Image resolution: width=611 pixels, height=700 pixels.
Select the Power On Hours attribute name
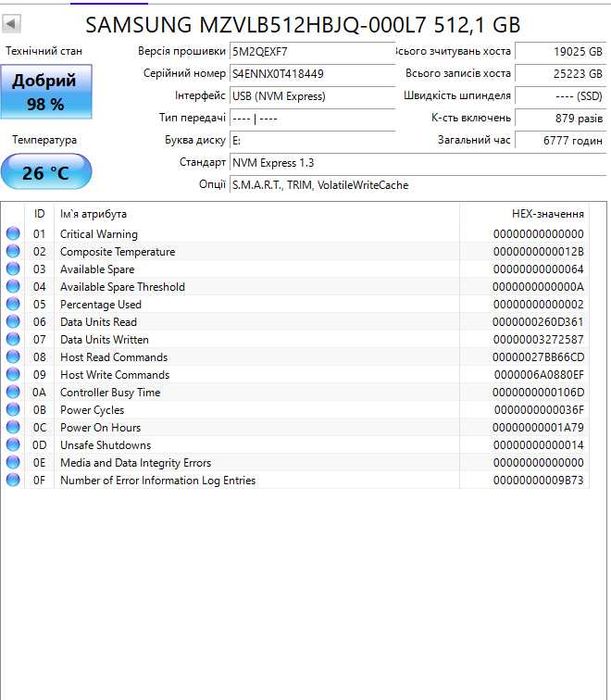pos(100,428)
